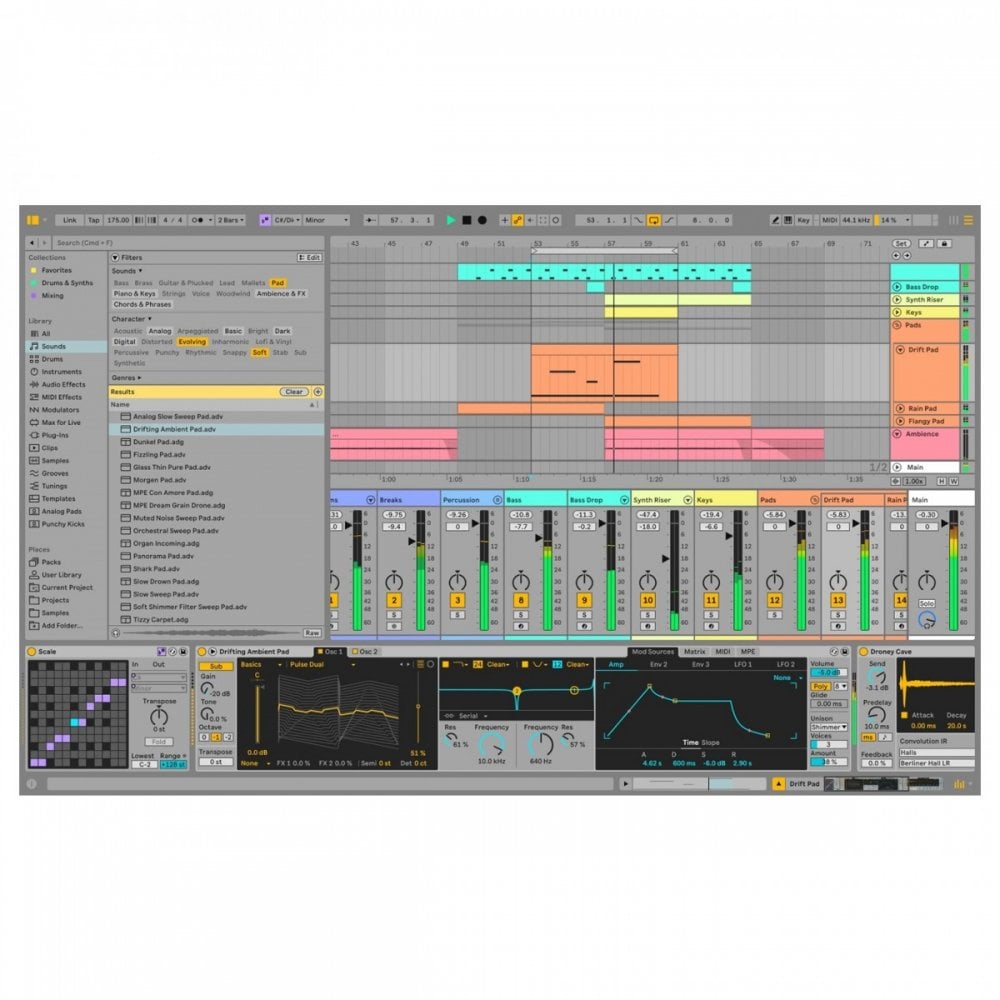Click the Voices slider in the synth panel
The height and width of the screenshot is (1000, 1000).
tap(828, 742)
